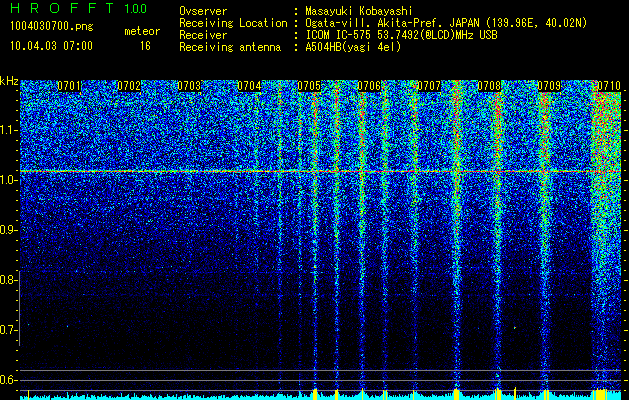Click the 0.8 frequency axis label
629x400 pixels.
(x=8, y=280)
